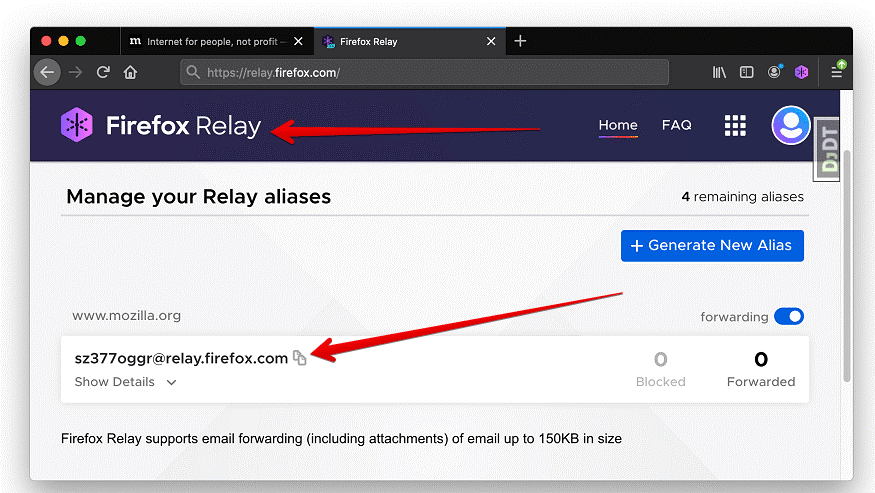The height and width of the screenshot is (493, 875).
Task: Go back with the browser back arrow
Action: 47,73
